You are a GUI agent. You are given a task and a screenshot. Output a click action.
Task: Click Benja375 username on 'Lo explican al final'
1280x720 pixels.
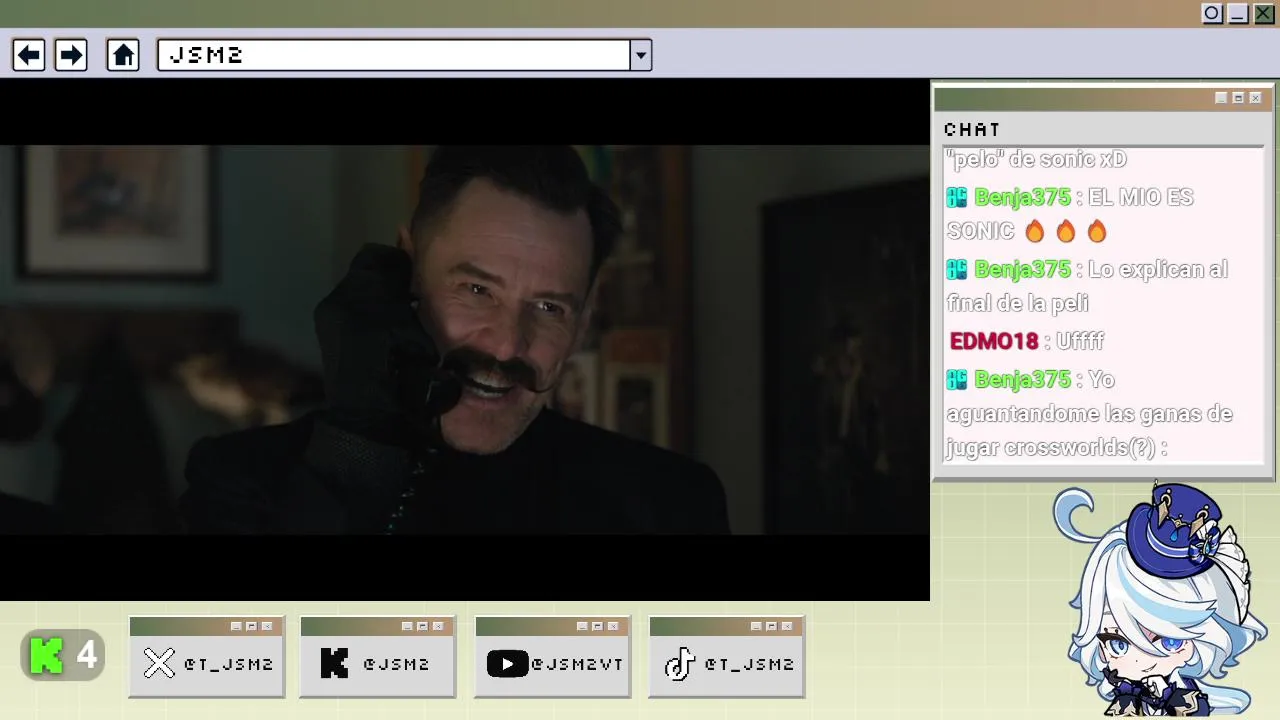pos(1022,269)
